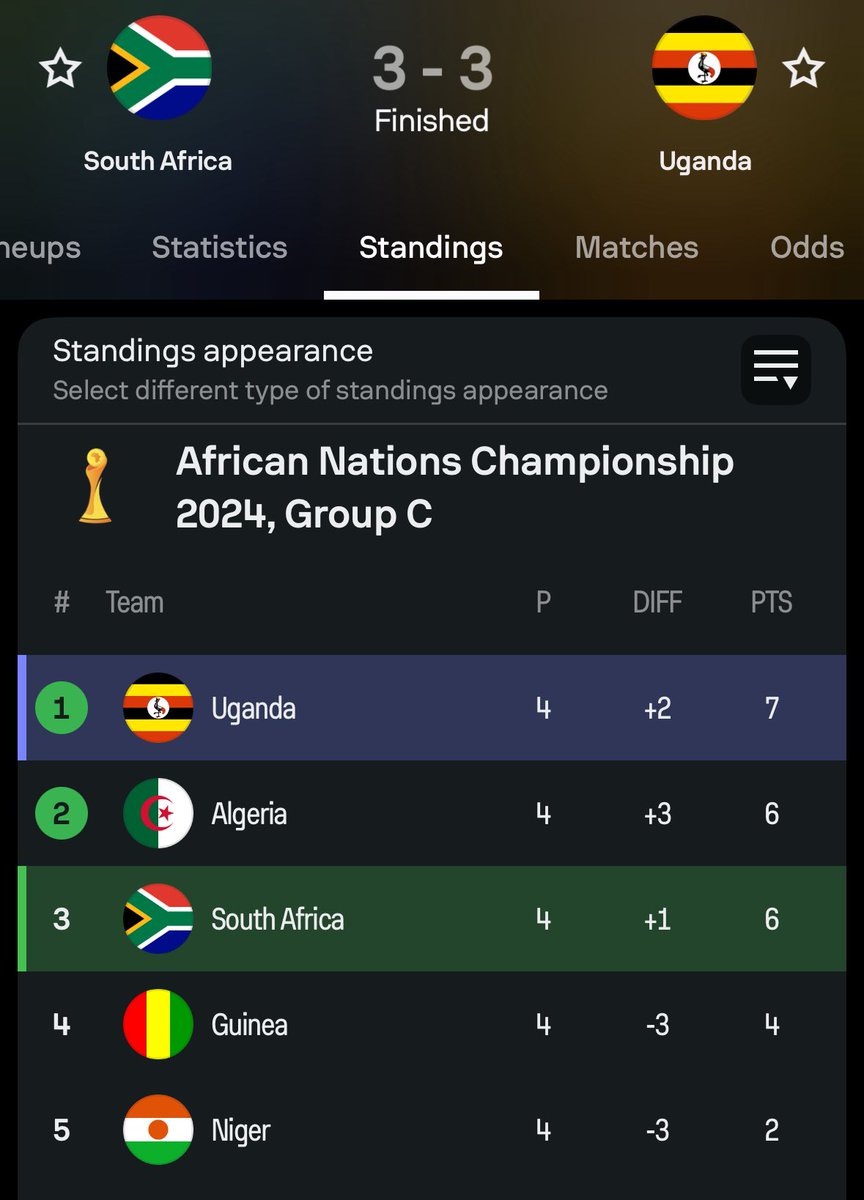Tap South Africa flag in match header
The width and height of the screenshot is (864, 1200).
tap(159, 67)
